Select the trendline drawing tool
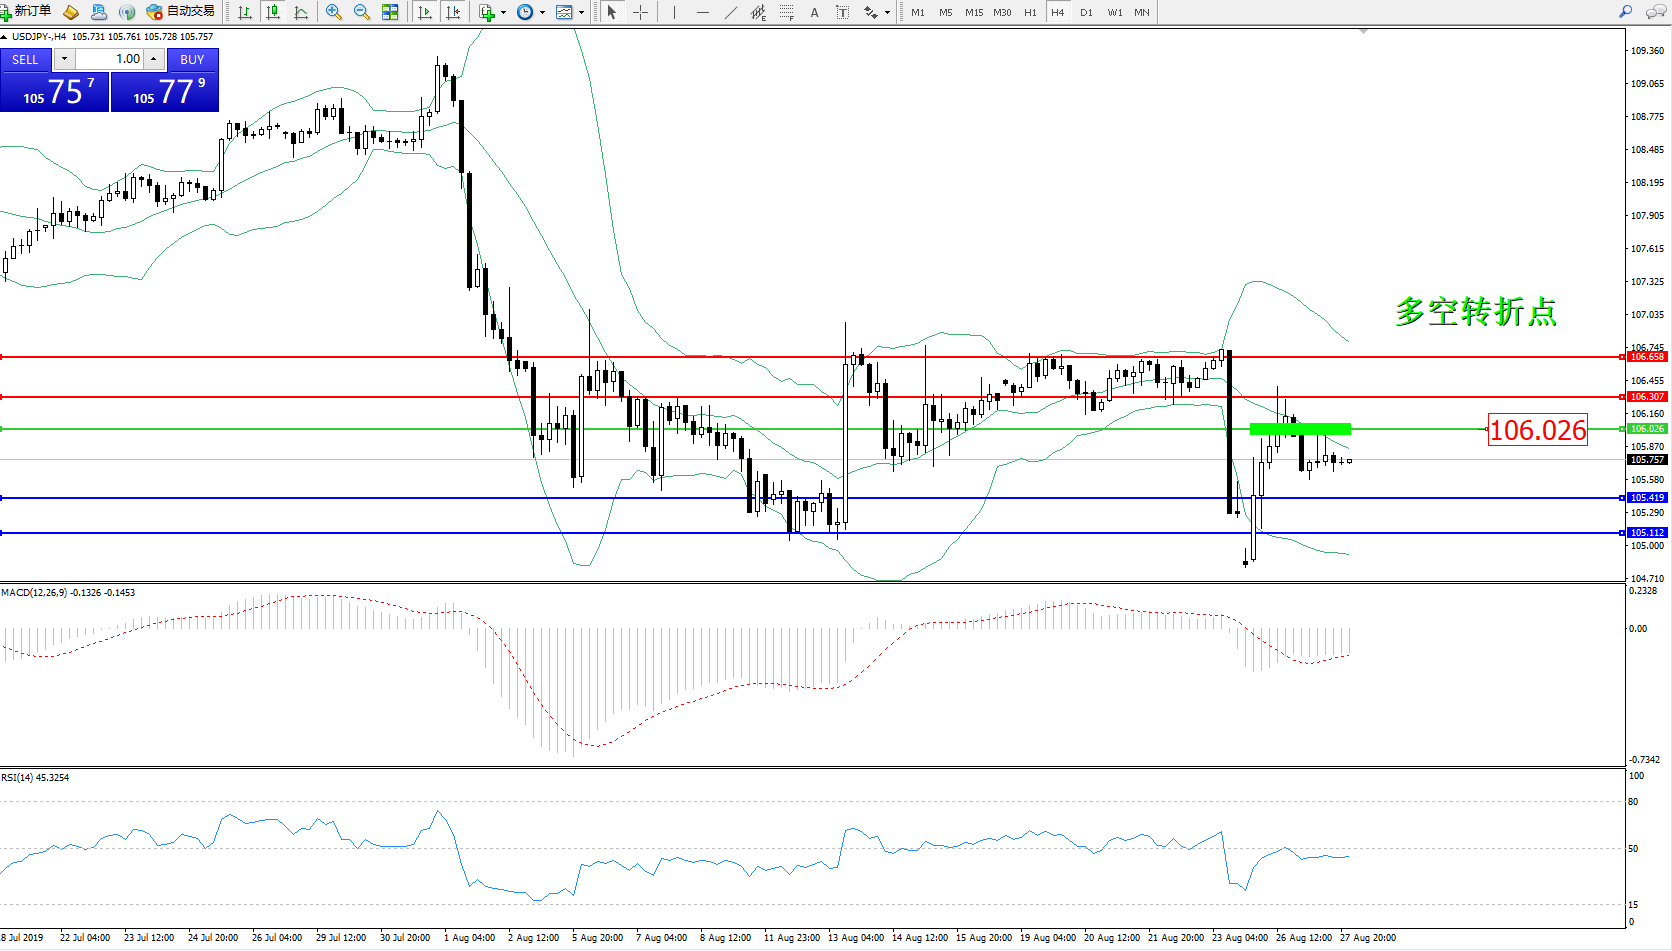The height and width of the screenshot is (951, 1672). (x=731, y=12)
